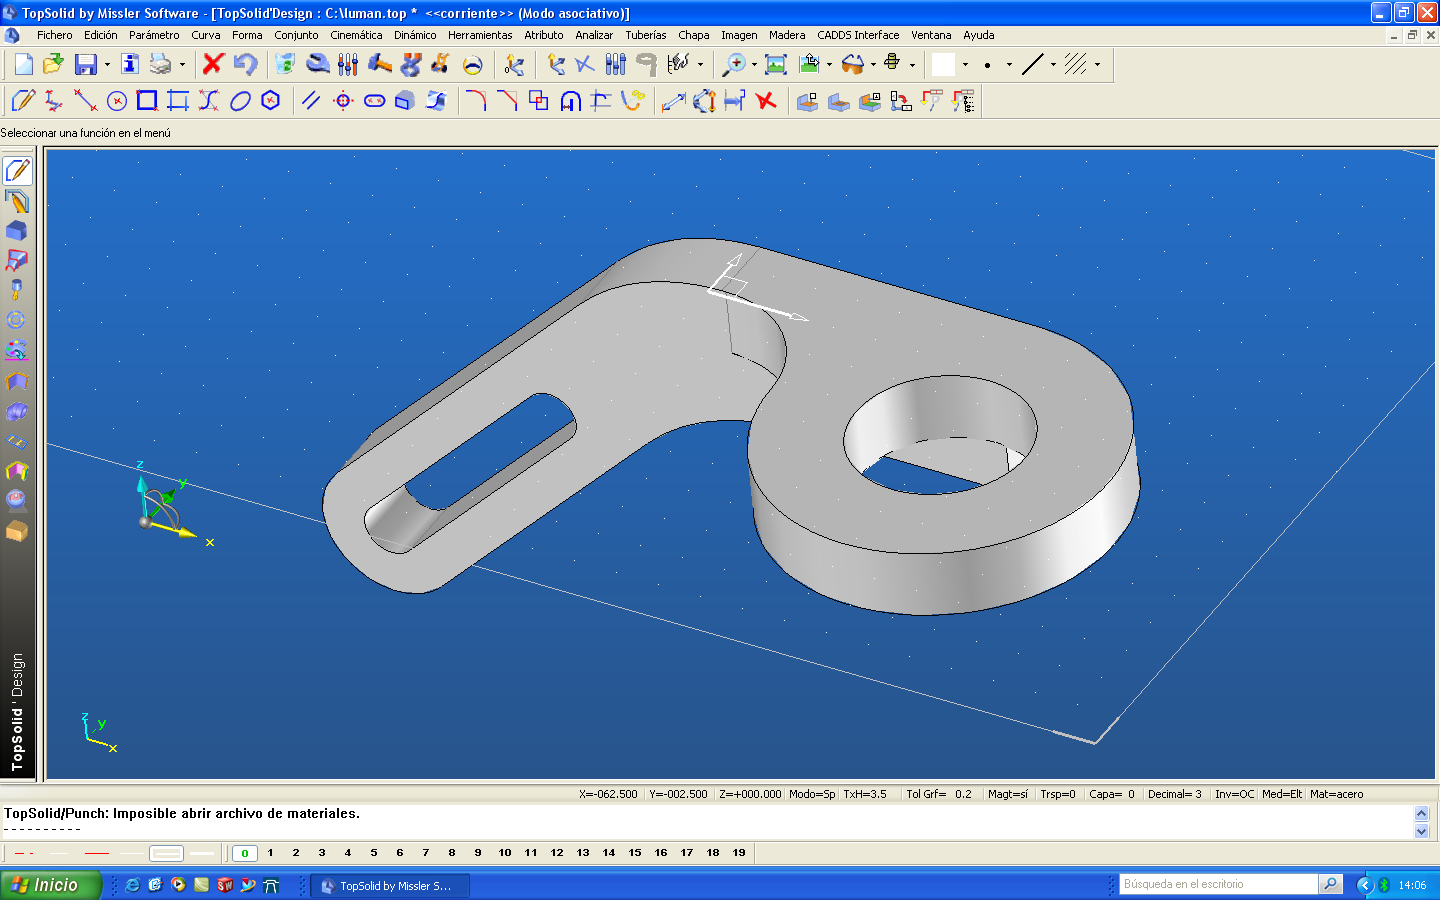
Task: Select the contour sketch pencil tool
Action: (23, 101)
